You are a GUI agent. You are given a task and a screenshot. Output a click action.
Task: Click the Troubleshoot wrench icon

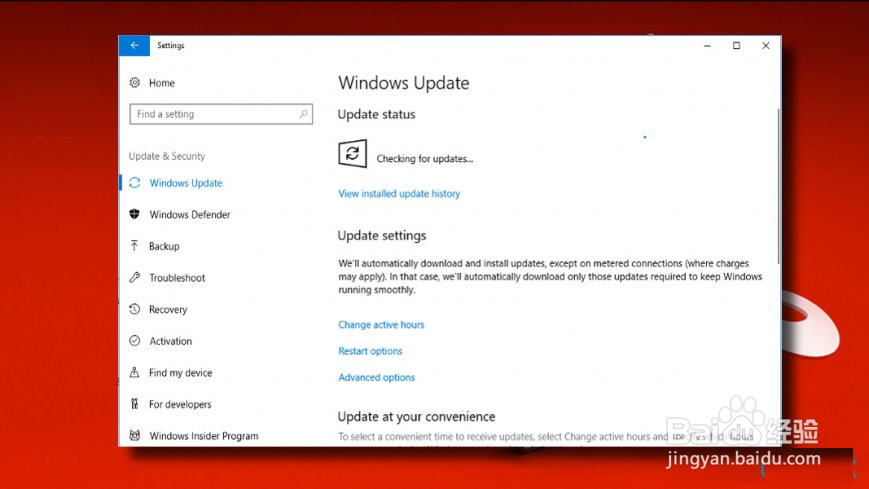coord(135,277)
